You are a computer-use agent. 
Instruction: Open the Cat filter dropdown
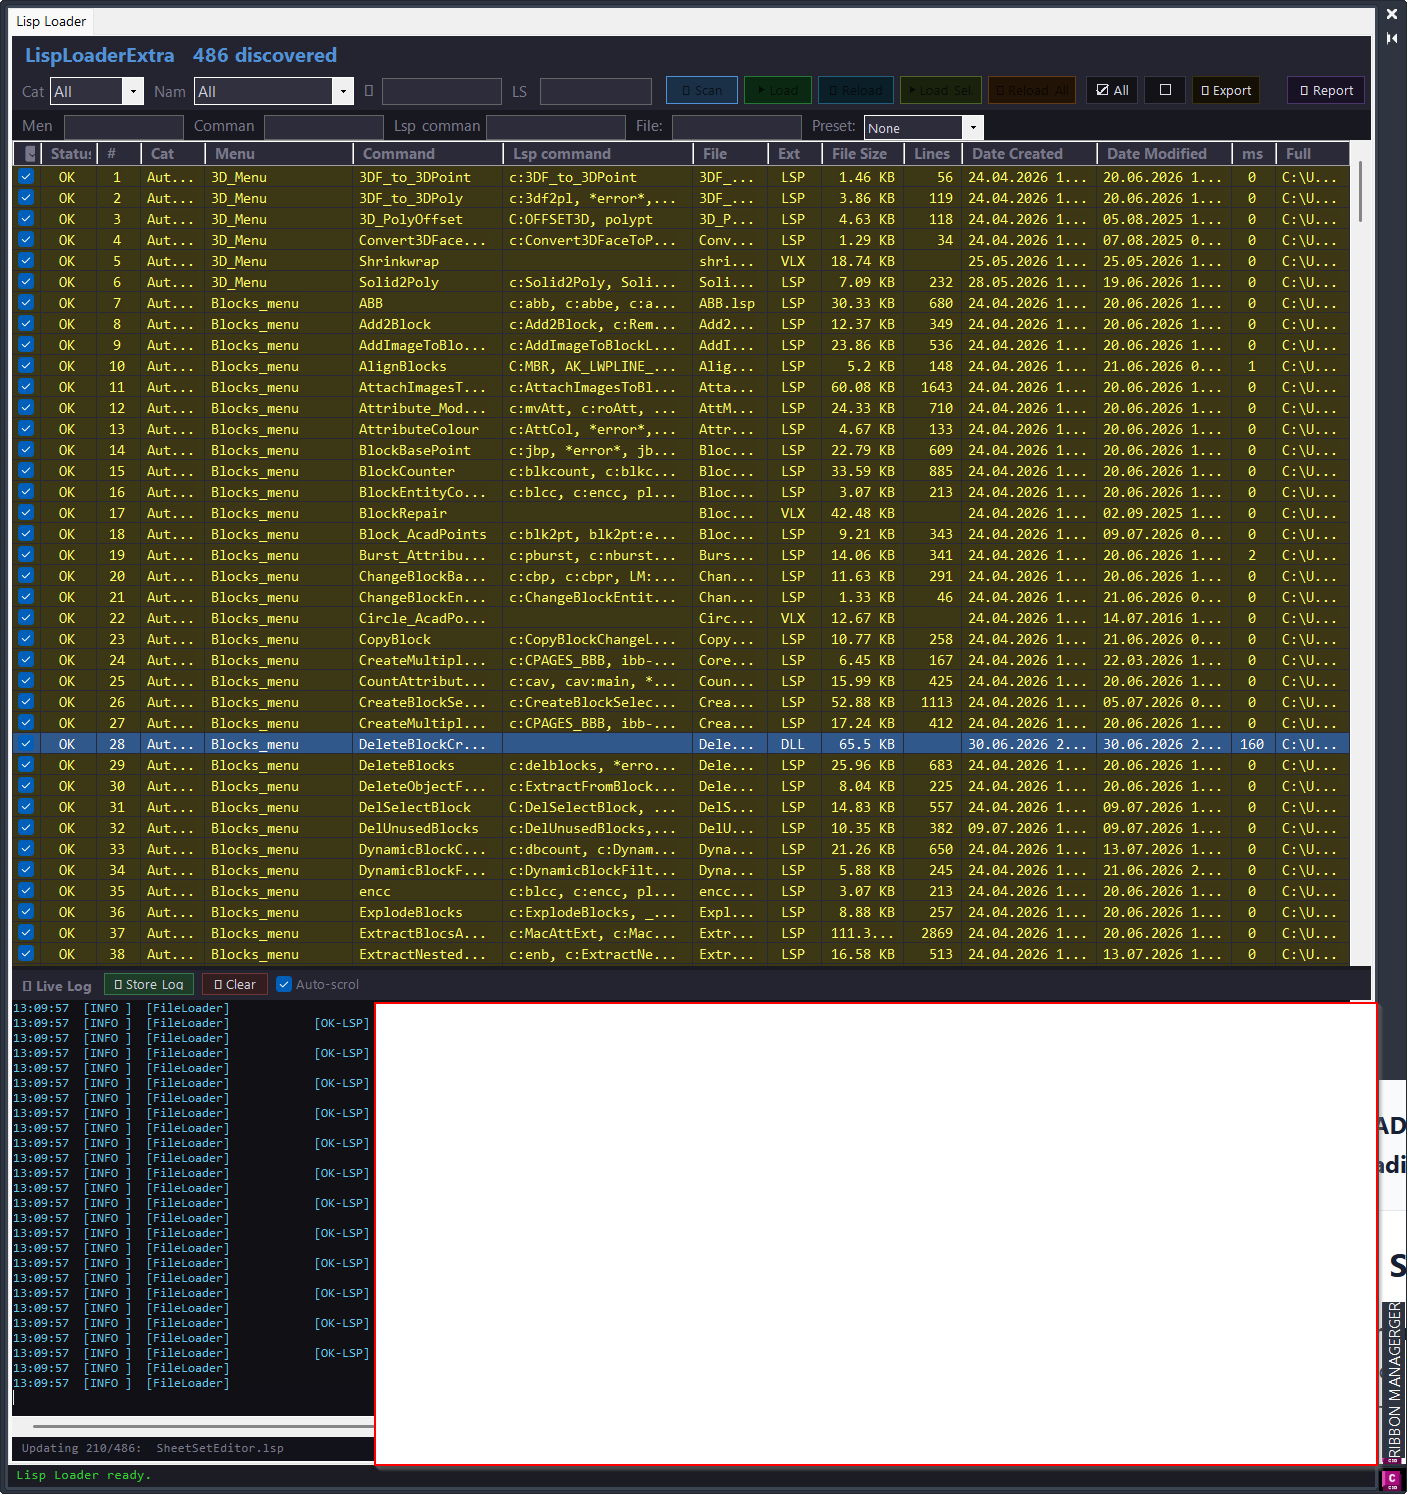click(x=133, y=91)
